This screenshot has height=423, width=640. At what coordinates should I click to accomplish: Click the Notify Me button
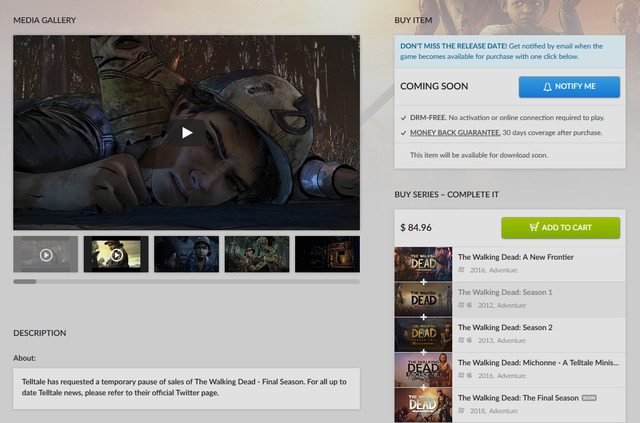[x=569, y=87]
